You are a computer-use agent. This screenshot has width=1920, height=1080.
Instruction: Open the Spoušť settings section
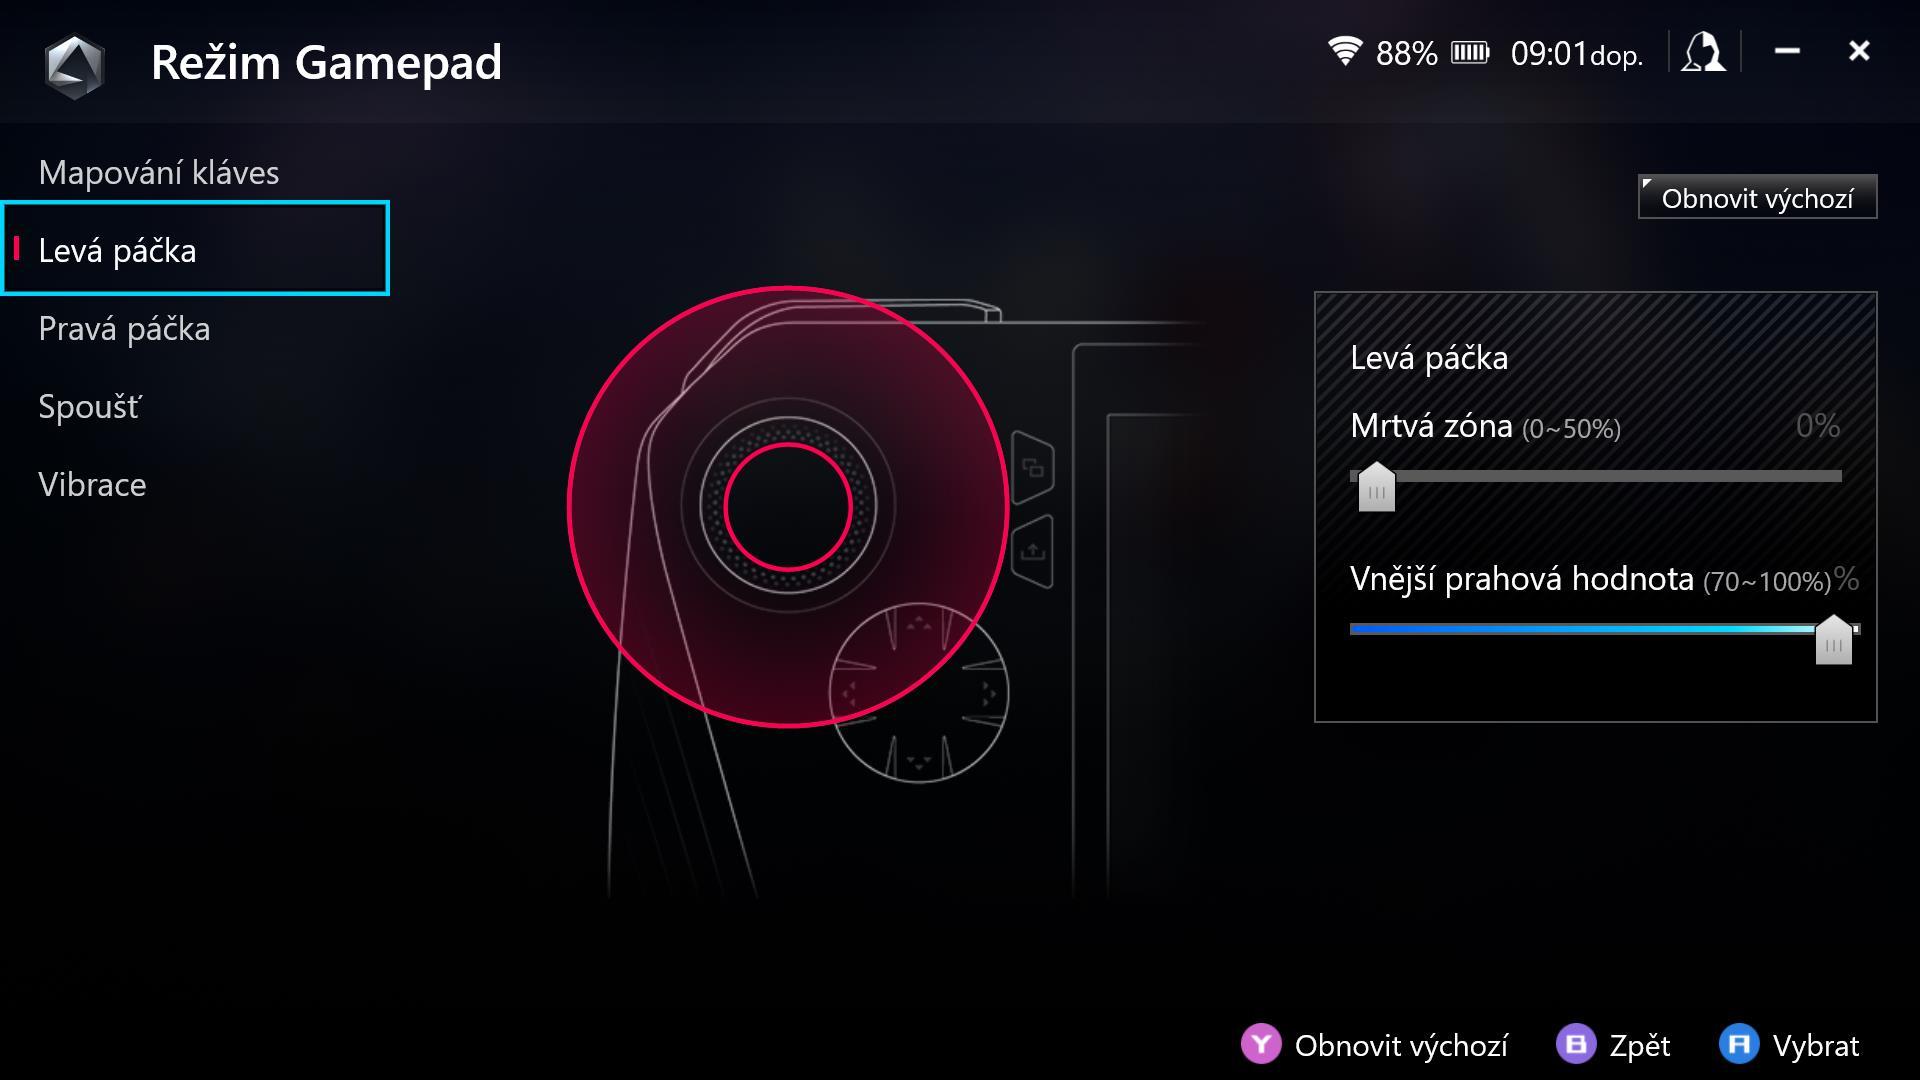(90, 406)
